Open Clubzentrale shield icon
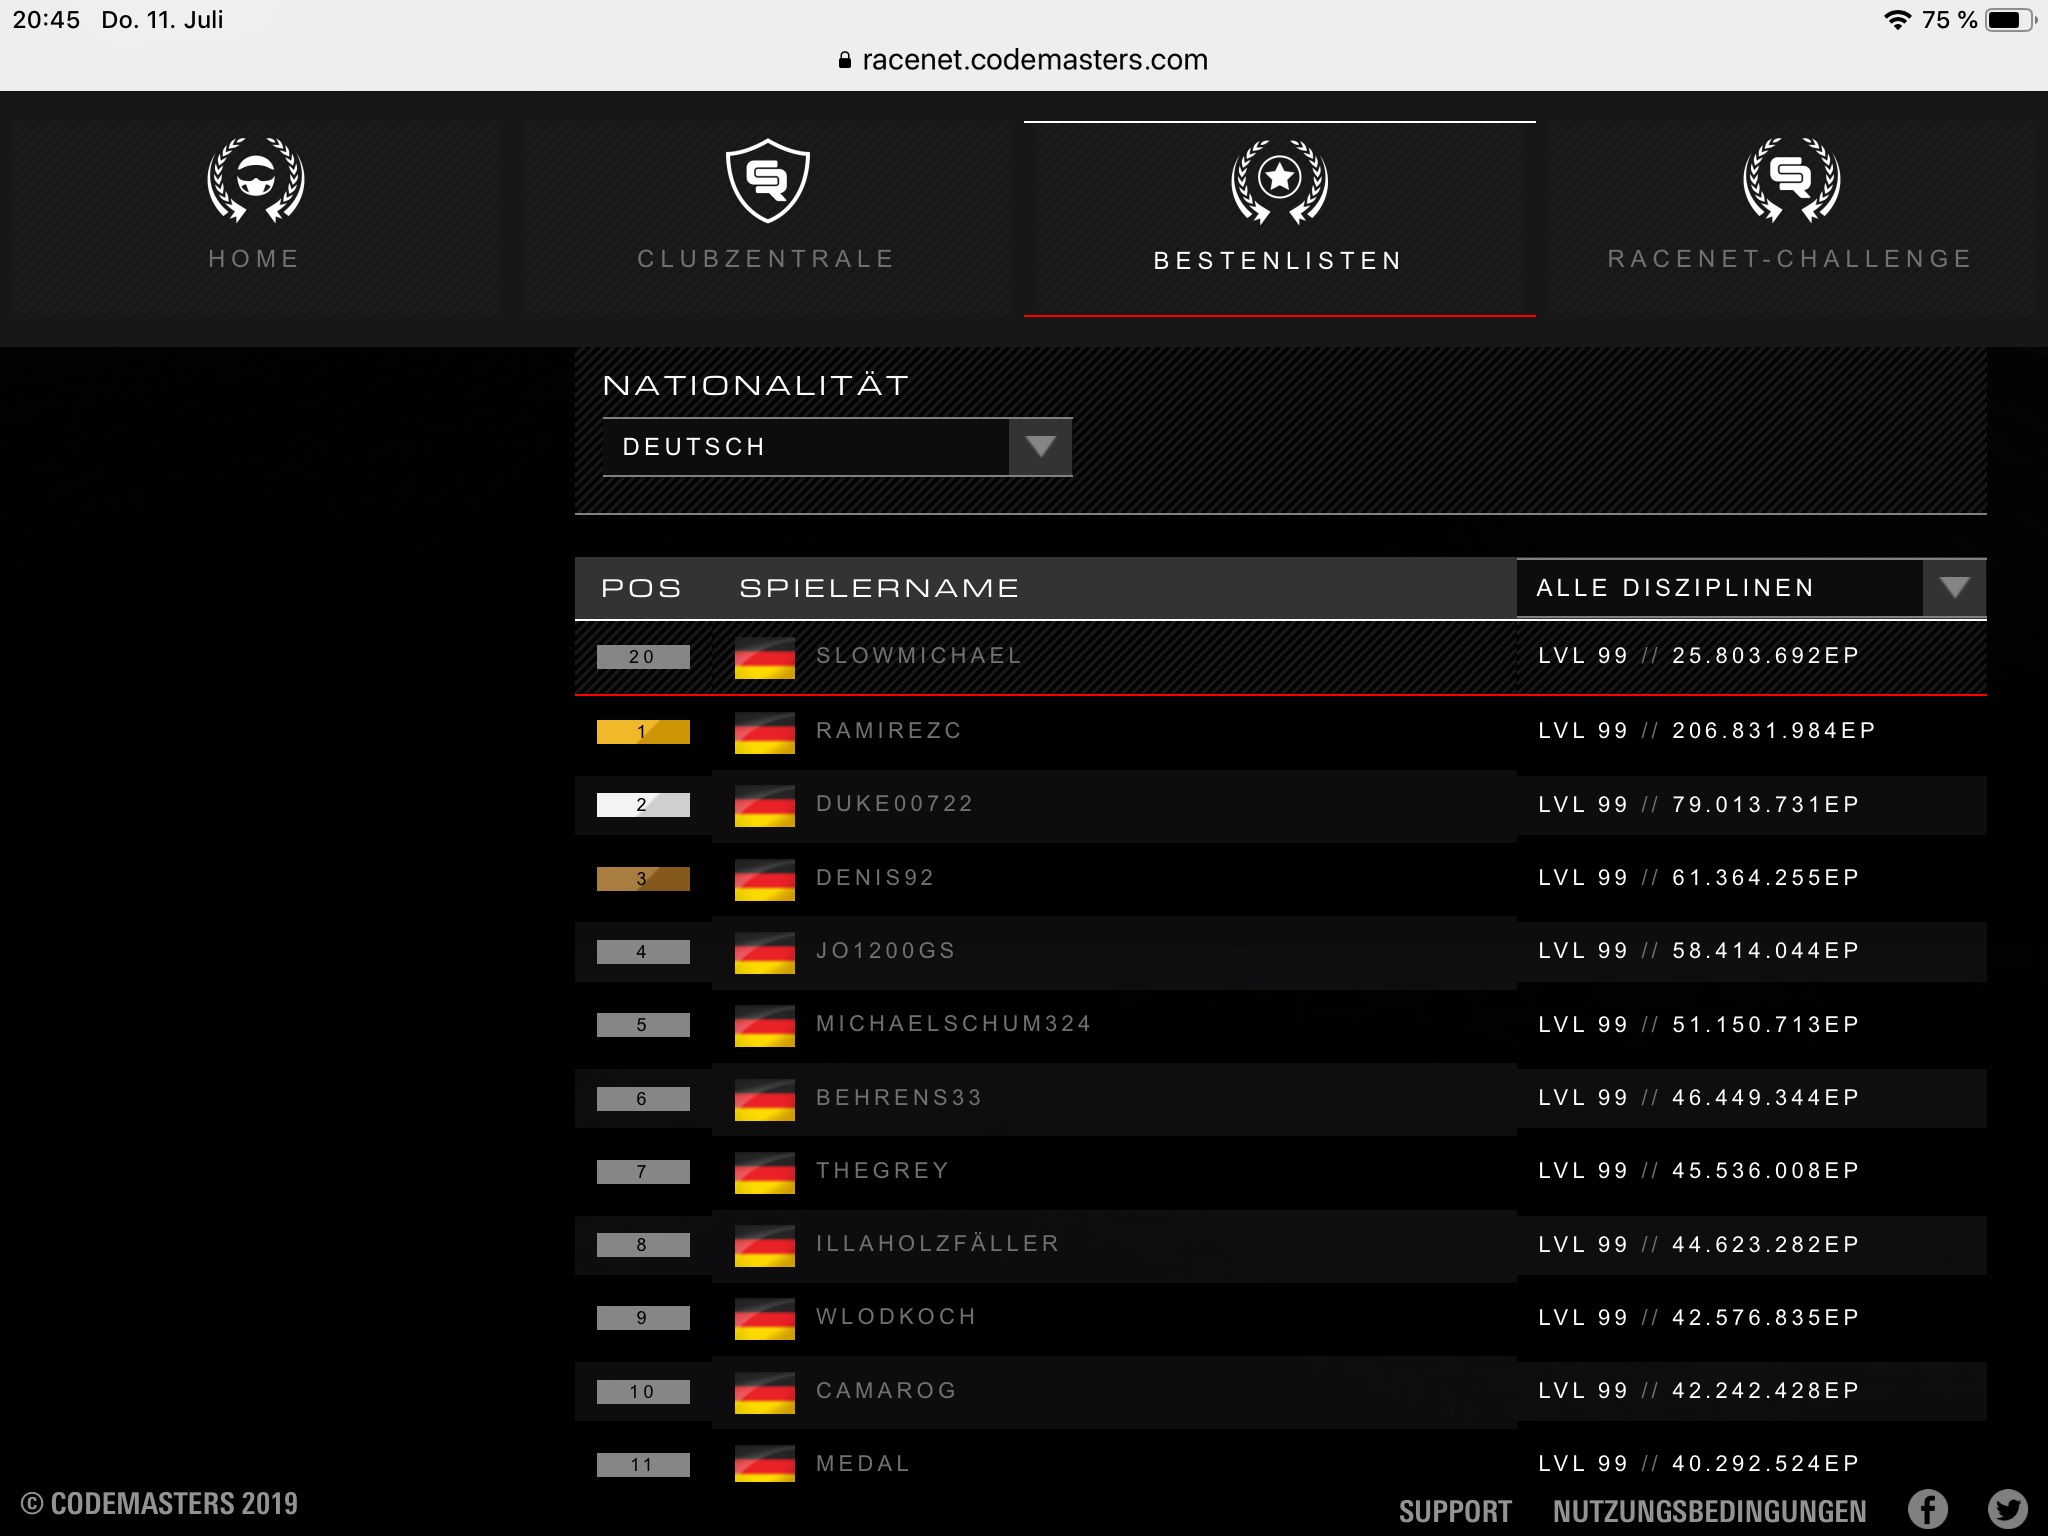 click(767, 180)
